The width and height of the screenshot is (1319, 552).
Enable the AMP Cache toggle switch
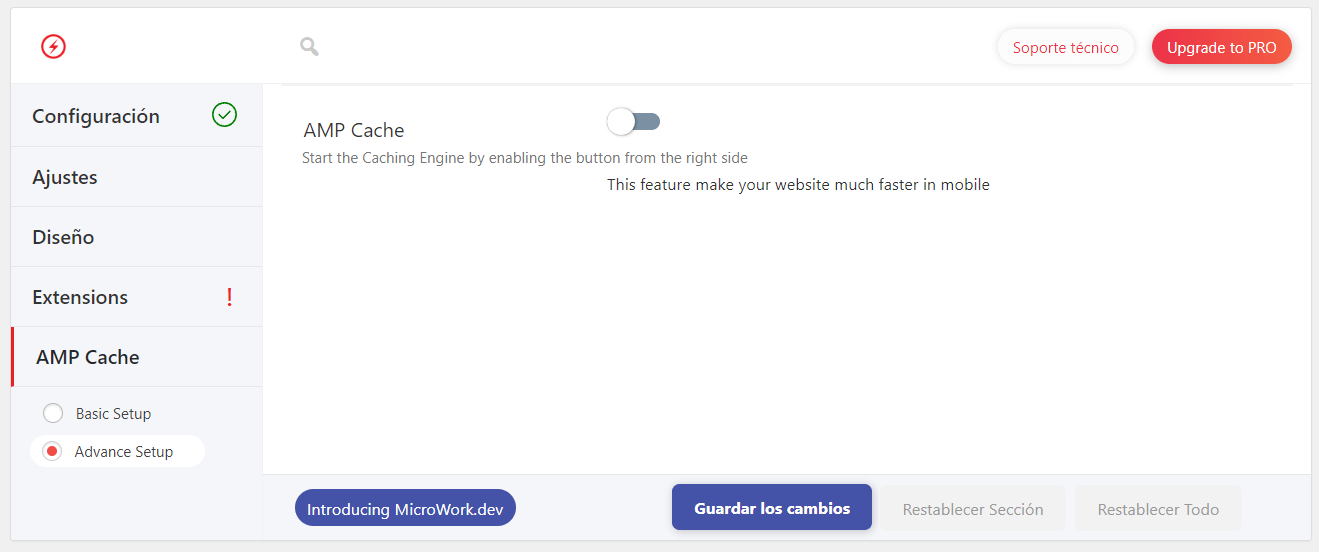(x=633, y=122)
